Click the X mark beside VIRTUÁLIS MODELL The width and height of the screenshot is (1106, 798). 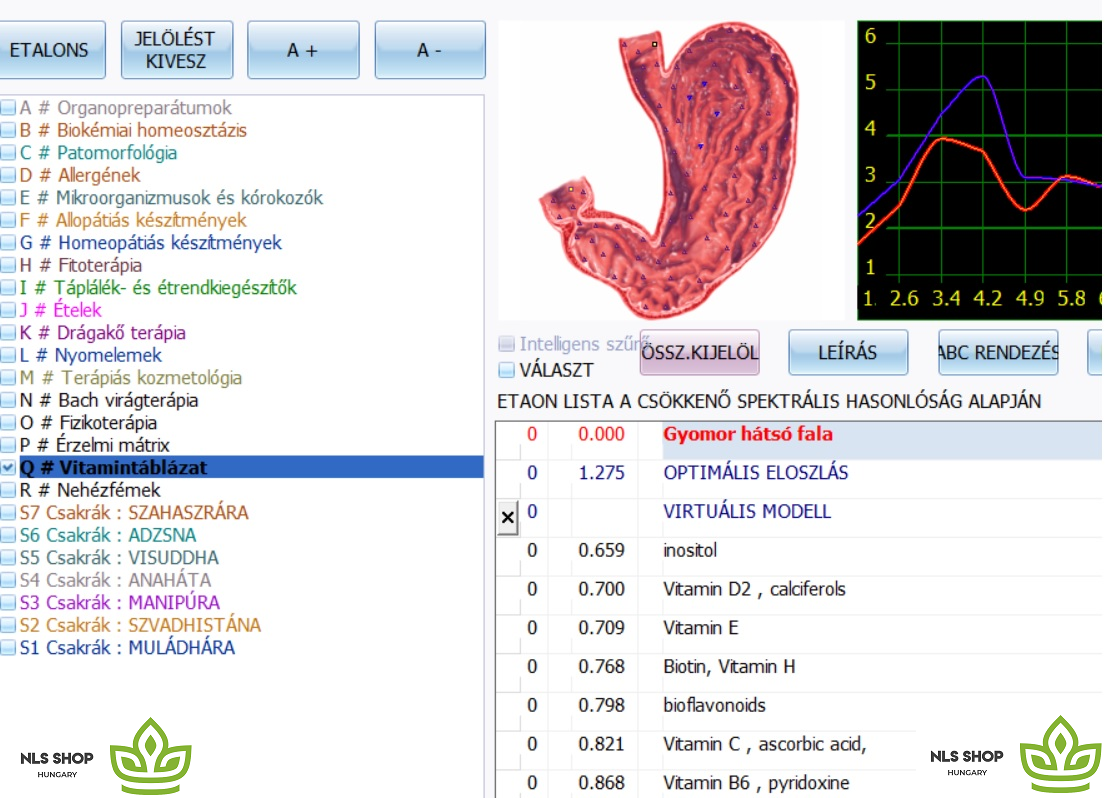point(507,518)
